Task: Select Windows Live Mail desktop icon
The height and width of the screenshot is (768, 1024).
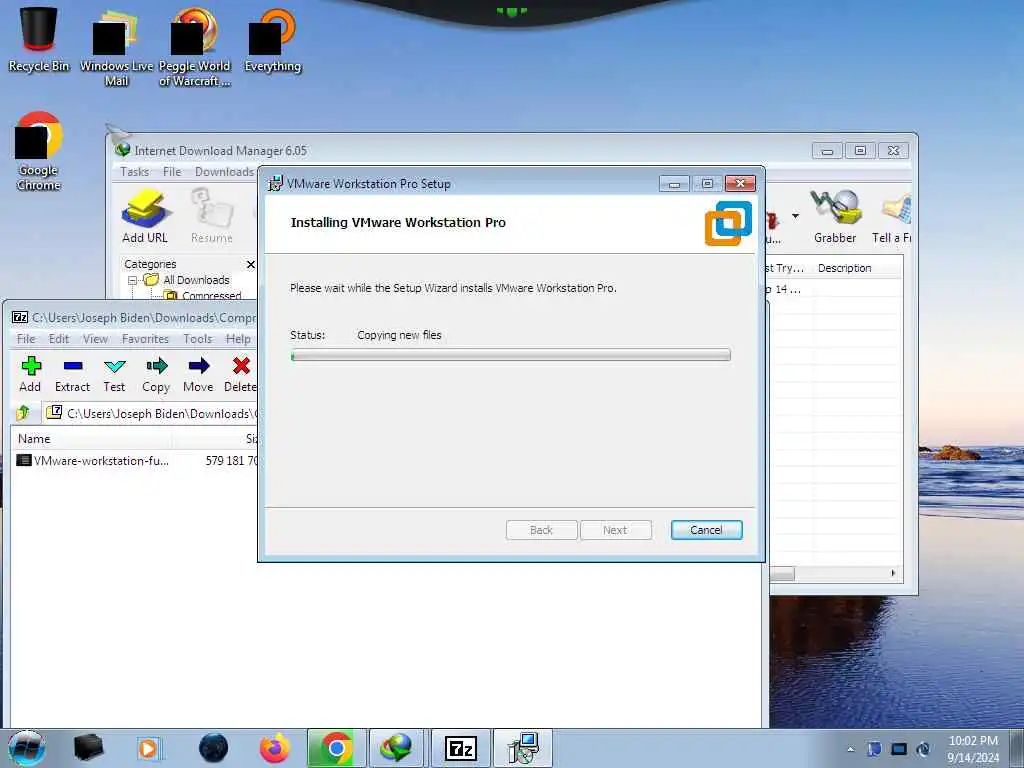Action: tap(116, 46)
